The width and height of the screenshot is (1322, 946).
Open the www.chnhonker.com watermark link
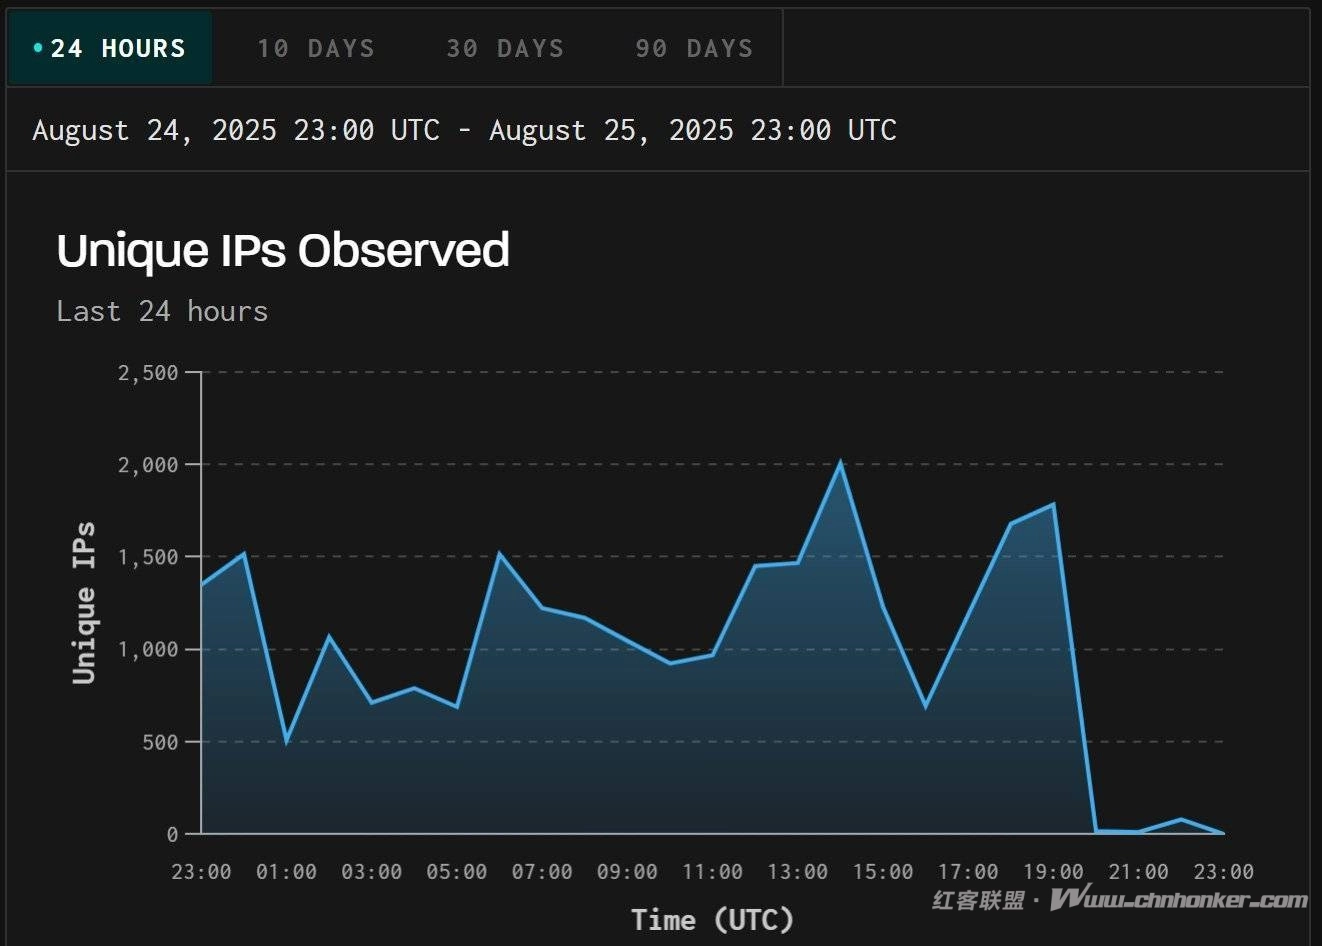(1178, 899)
